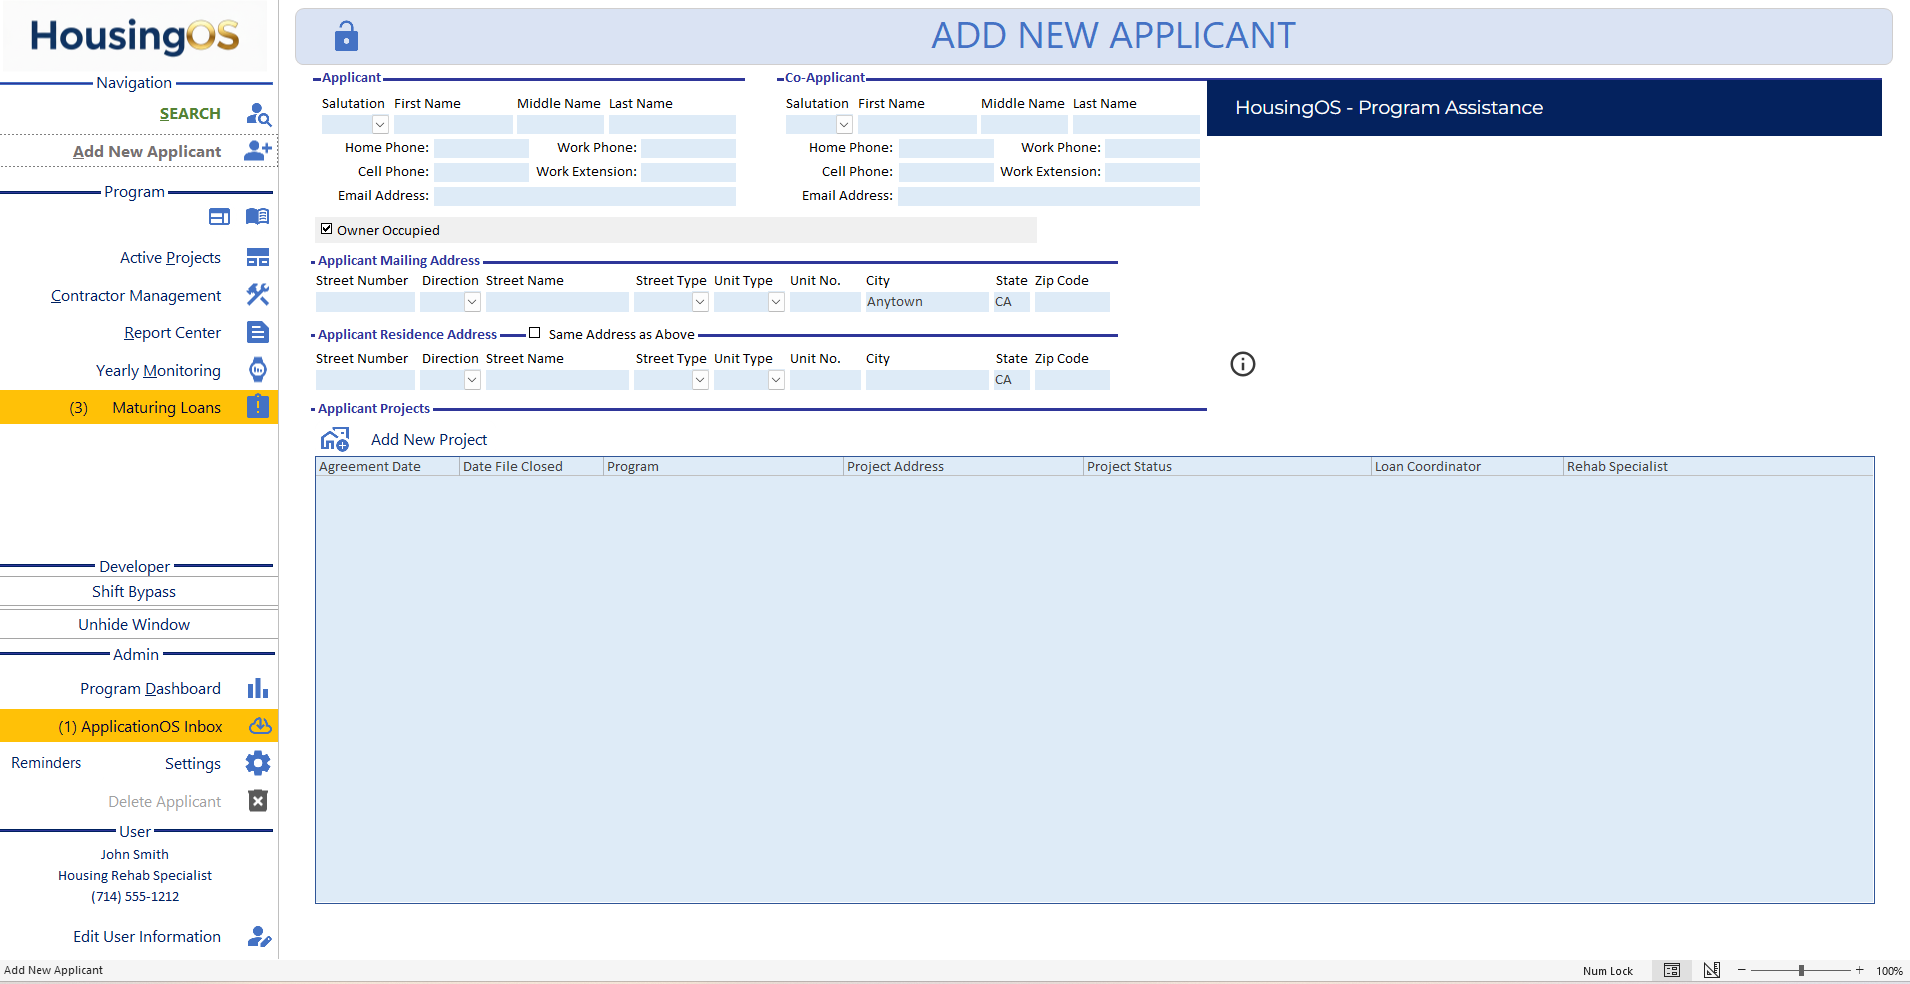
Task: Click the Applicant Email Address field
Action: click(x=585, y=196)
